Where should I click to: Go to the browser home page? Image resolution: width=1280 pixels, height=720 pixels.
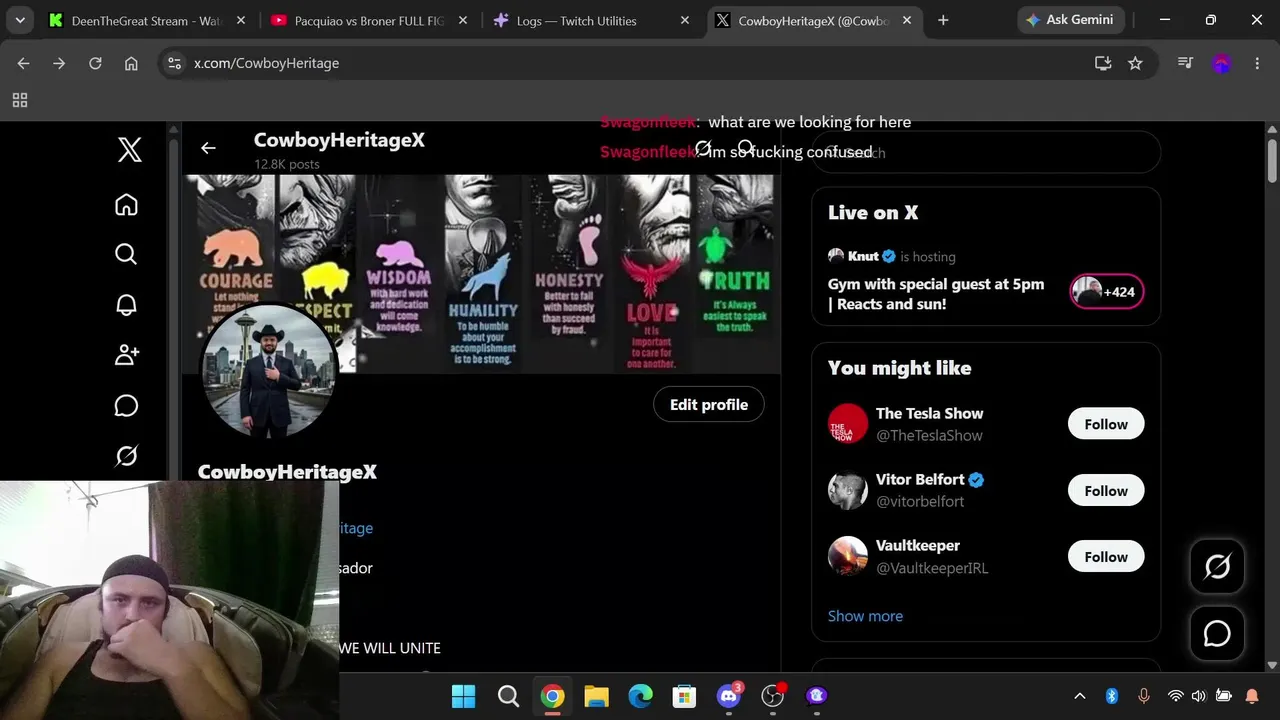(131, 63)
